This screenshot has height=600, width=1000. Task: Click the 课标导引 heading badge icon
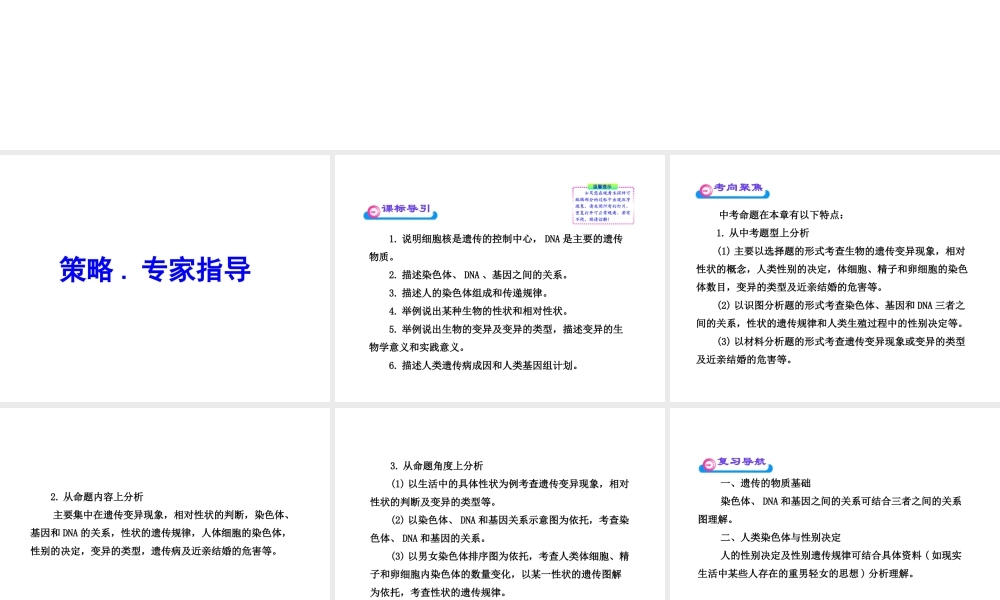(401, 211)
